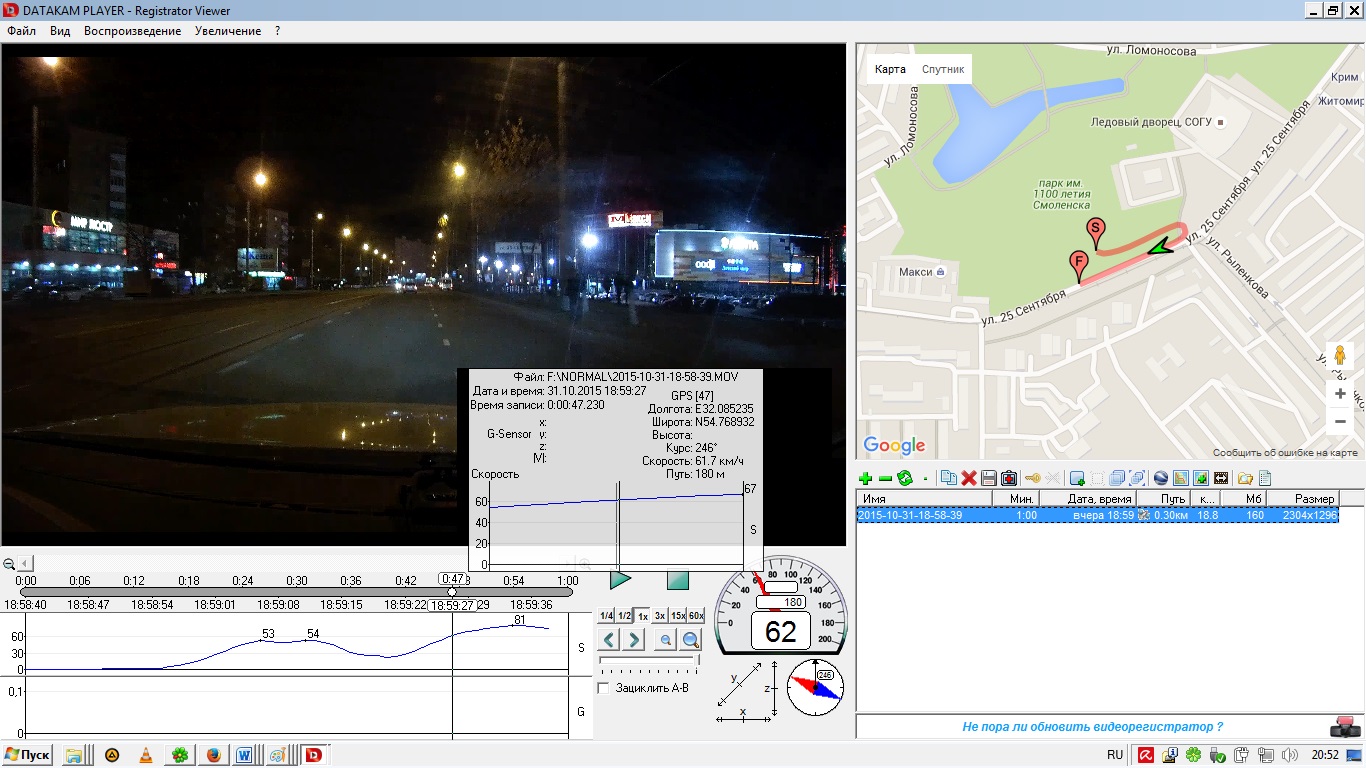The height and width of the screenshot is (768, 1366).
Task: Click the large magnifier zoom-in button
Action: (691, 640)
